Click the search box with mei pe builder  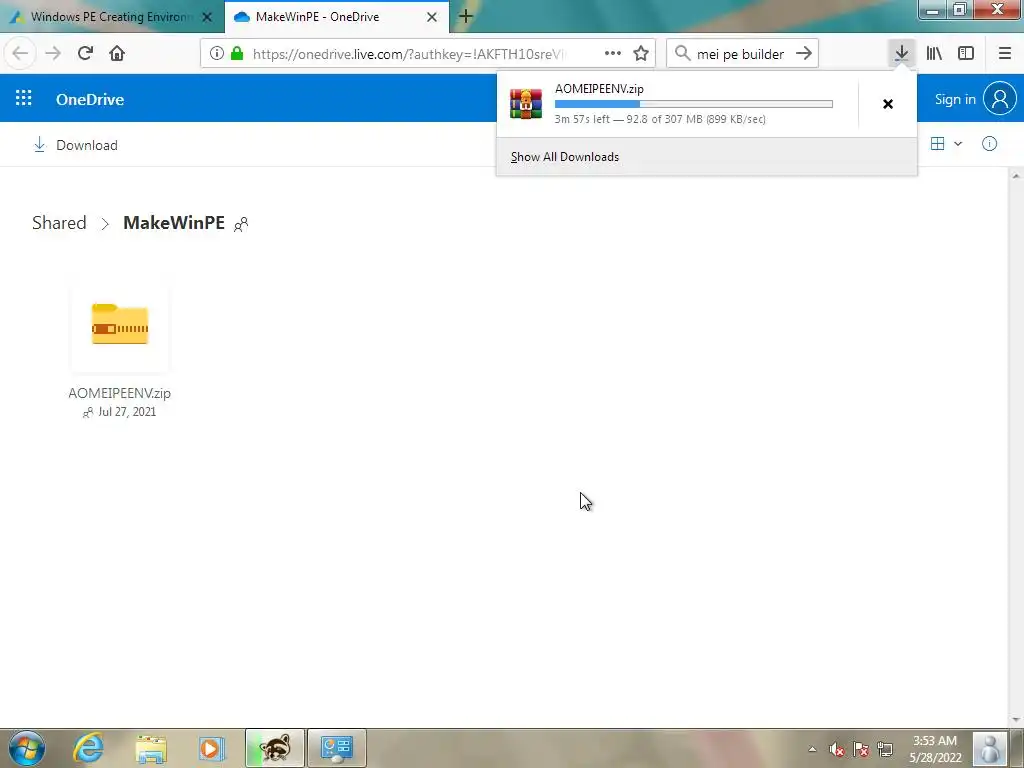[x=741, y=54]
